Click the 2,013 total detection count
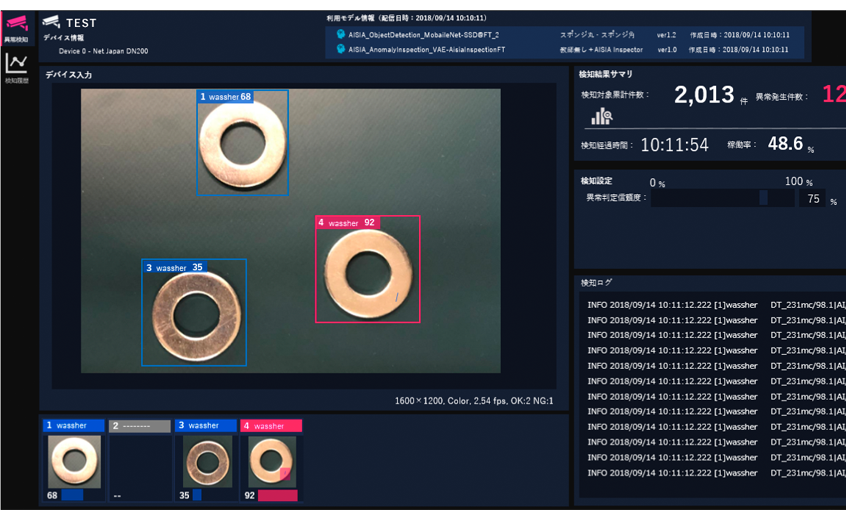The image size is (849, 520). point(704,95)
